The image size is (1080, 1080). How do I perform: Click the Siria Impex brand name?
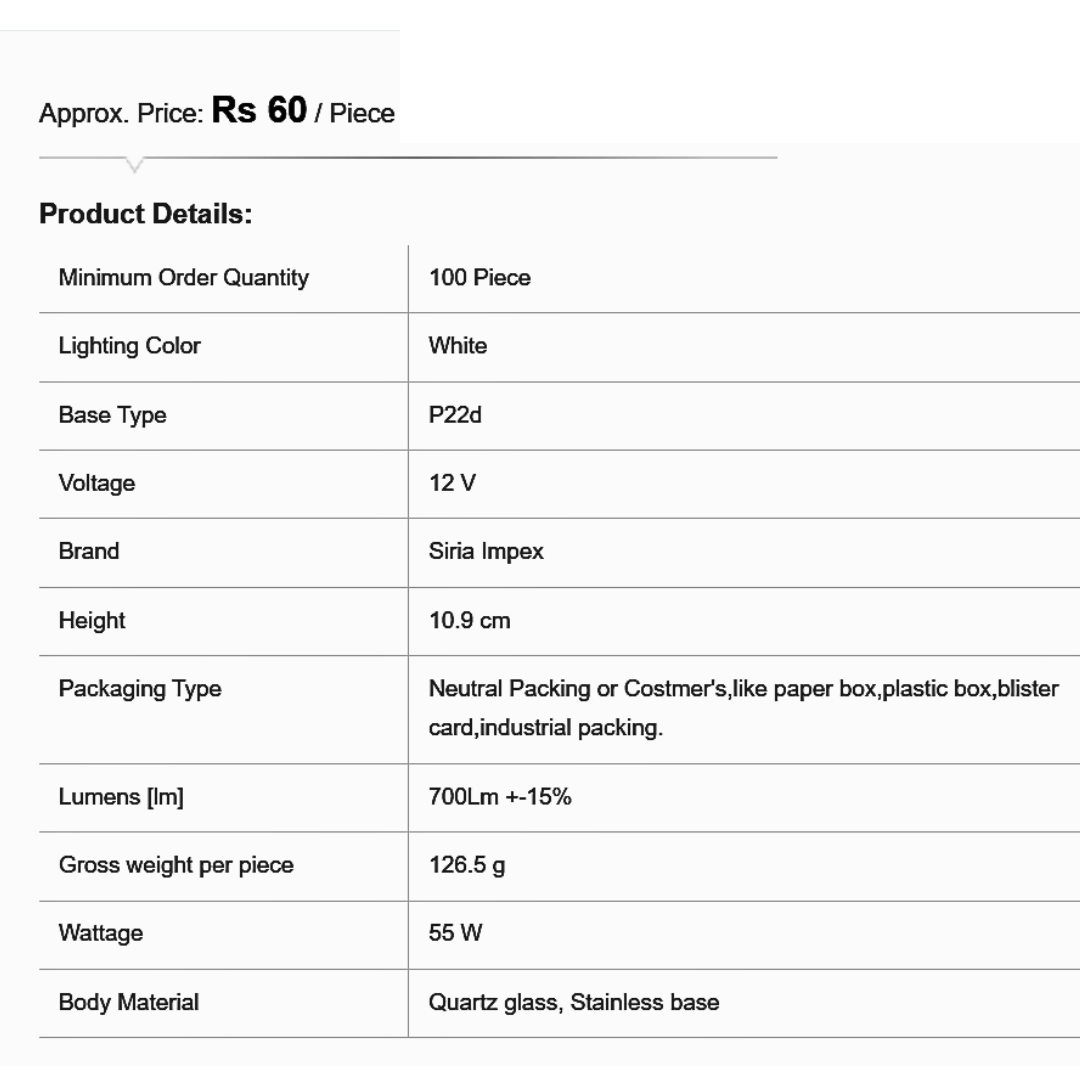click(x=486, y=551)
